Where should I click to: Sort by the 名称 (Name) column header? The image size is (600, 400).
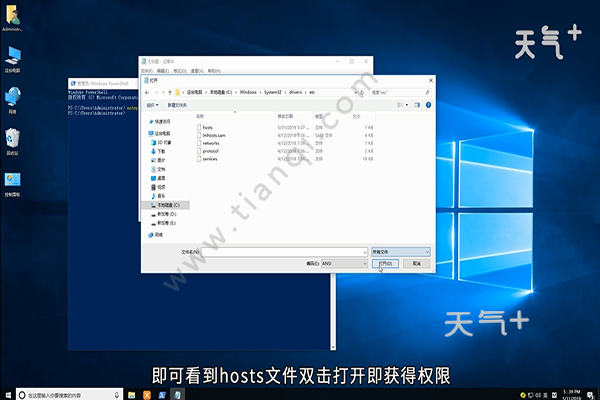[200, 116]
